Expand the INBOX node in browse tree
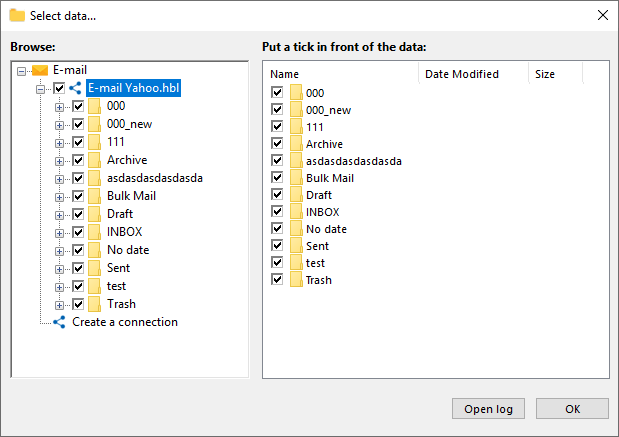 (59, 232)
